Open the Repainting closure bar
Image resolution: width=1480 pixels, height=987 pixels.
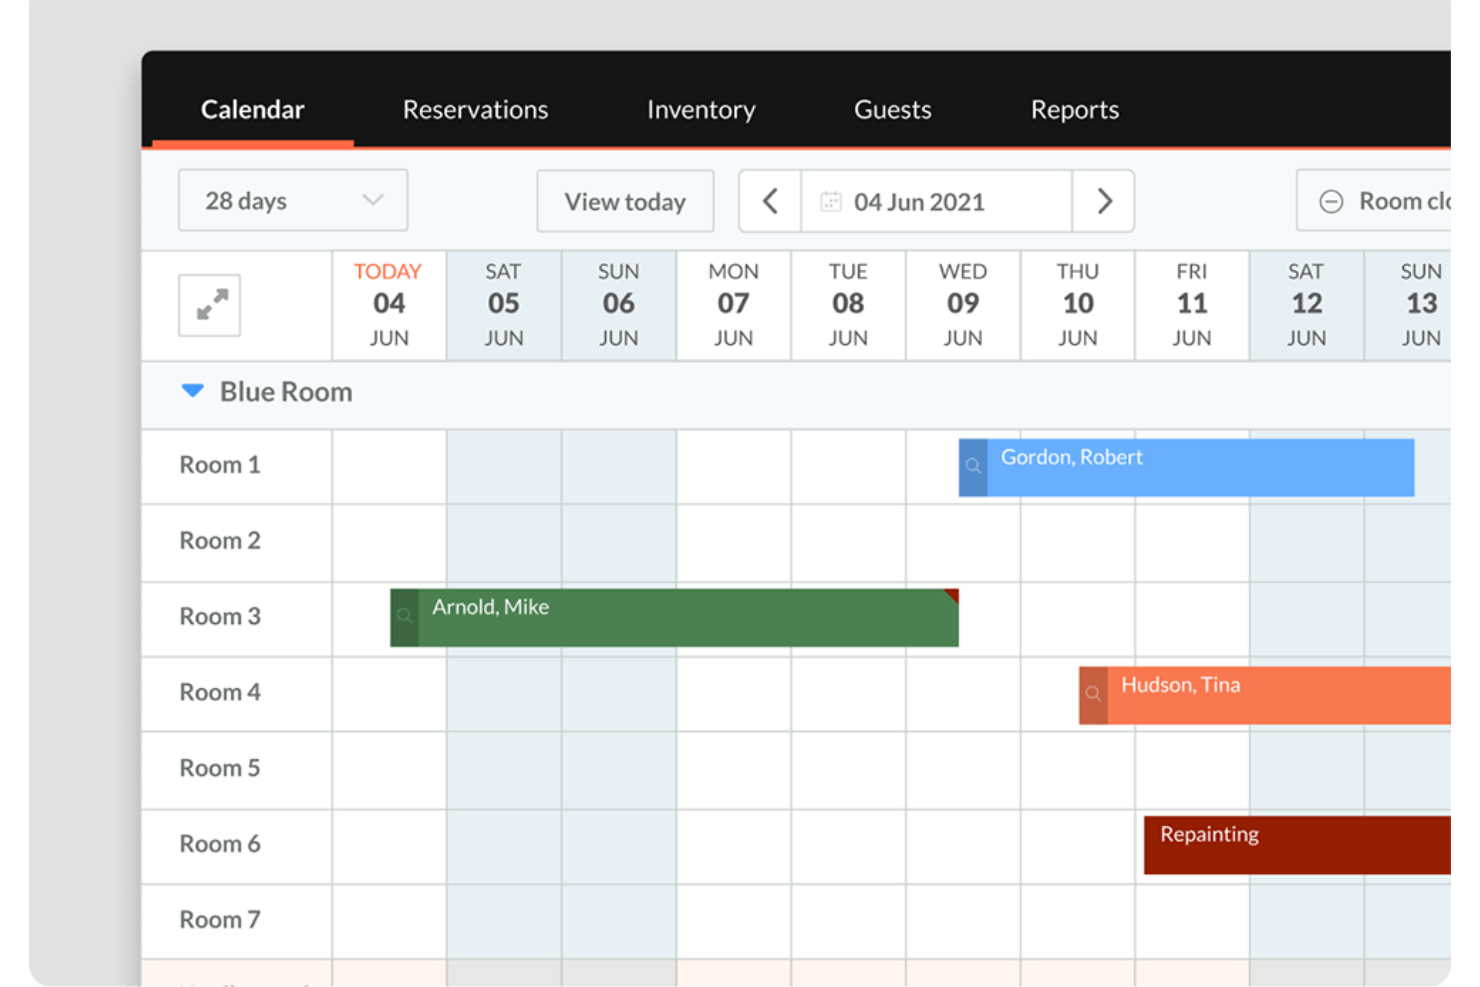1297,845
